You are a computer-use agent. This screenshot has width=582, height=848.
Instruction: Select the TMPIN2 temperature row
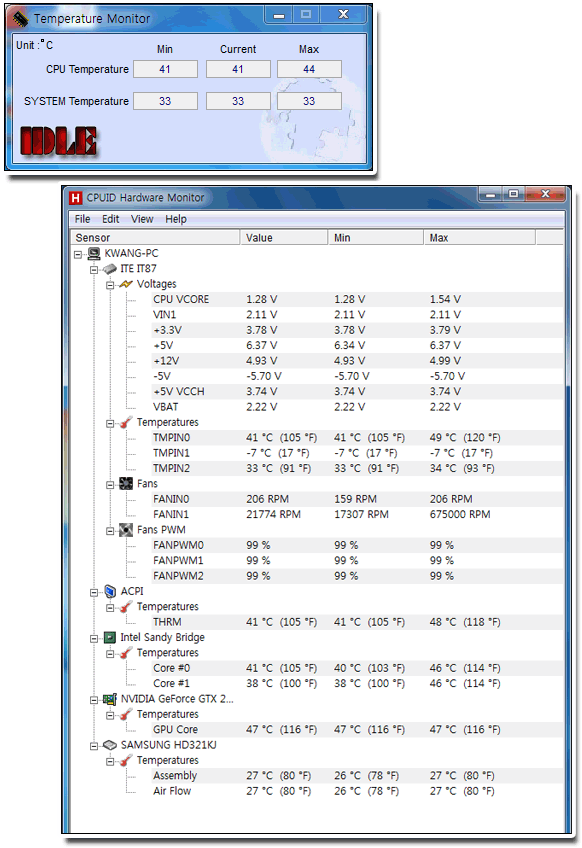pos(357,468)
